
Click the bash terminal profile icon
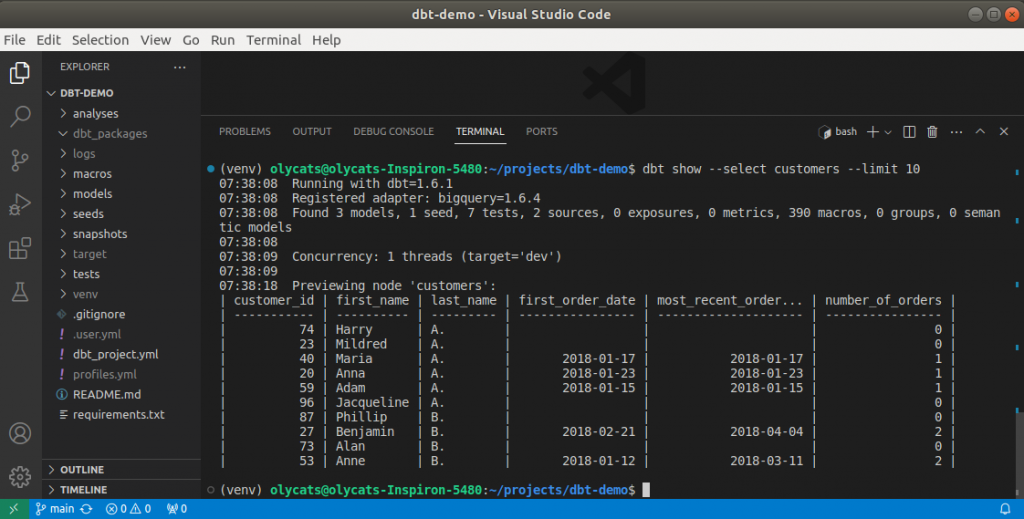[x=825, y=132]
